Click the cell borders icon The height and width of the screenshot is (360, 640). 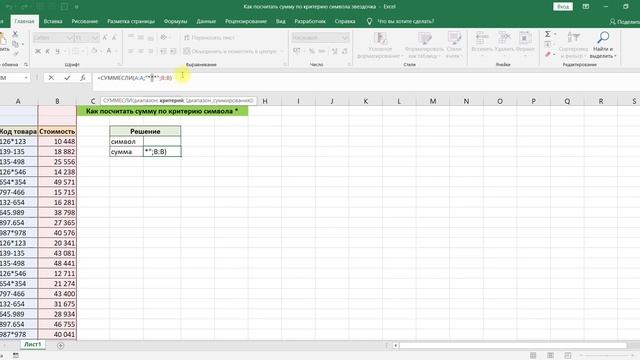[76, 51]
